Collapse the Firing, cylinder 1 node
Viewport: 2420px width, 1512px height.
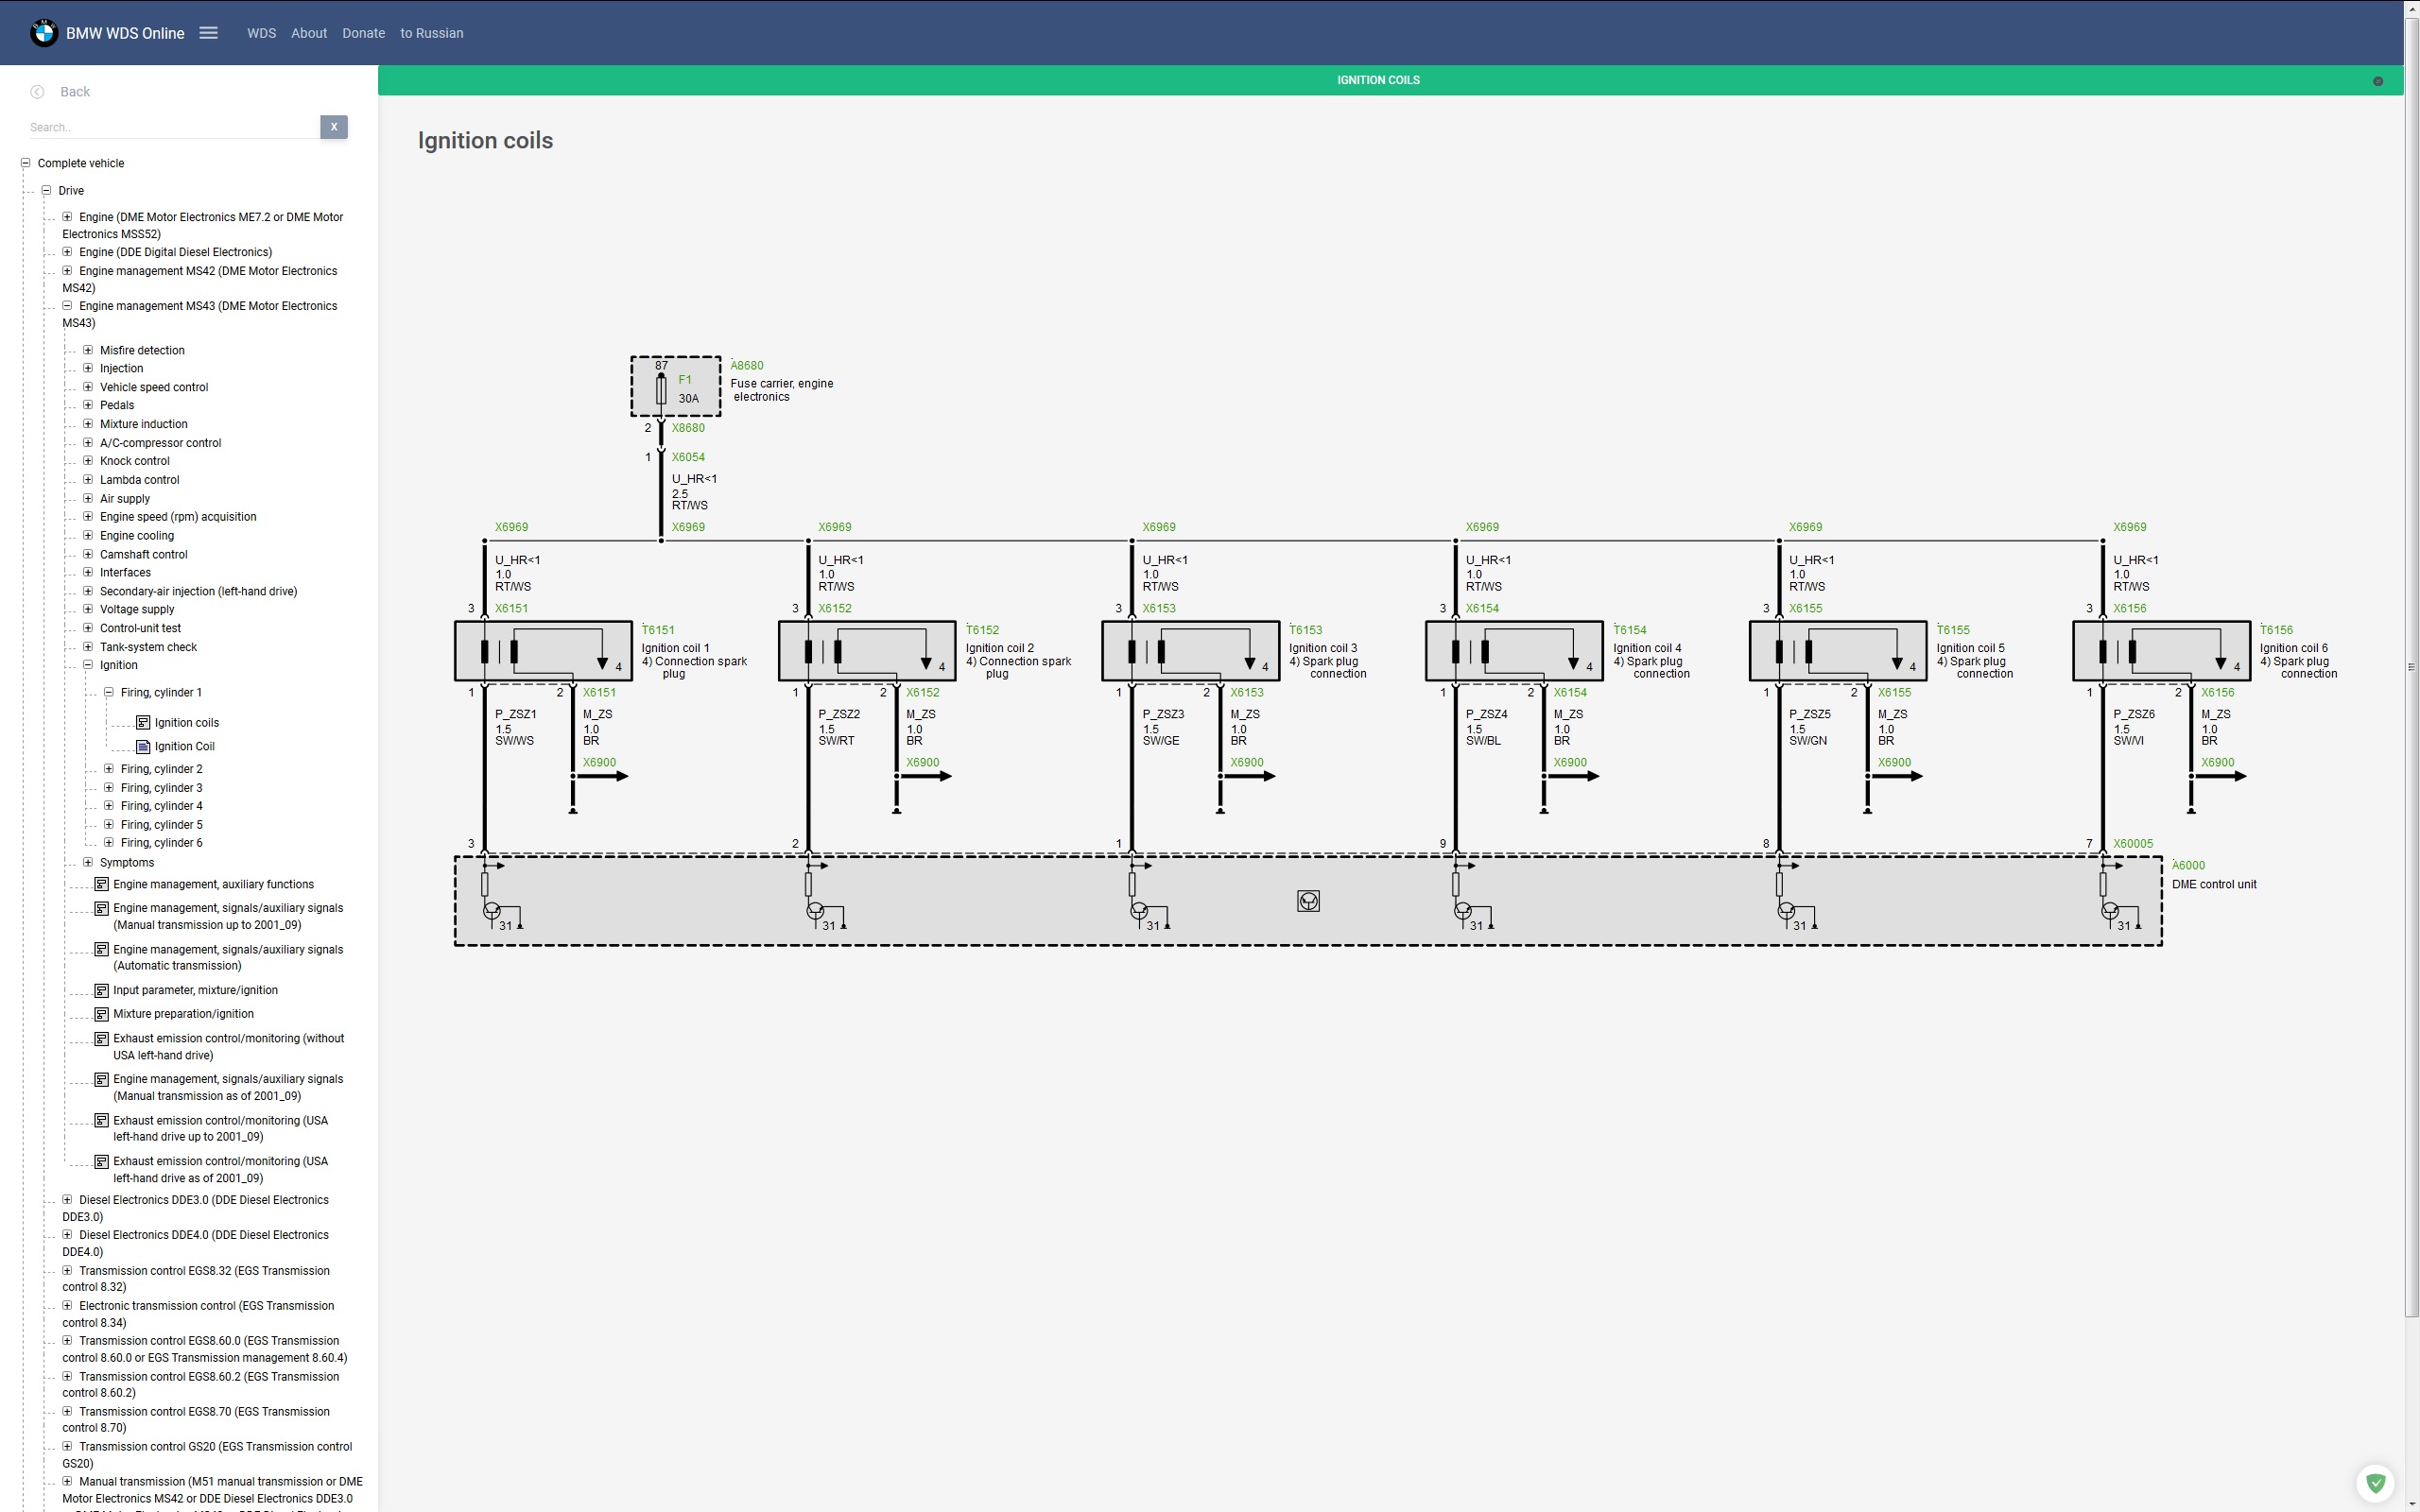tap(109, 692)
